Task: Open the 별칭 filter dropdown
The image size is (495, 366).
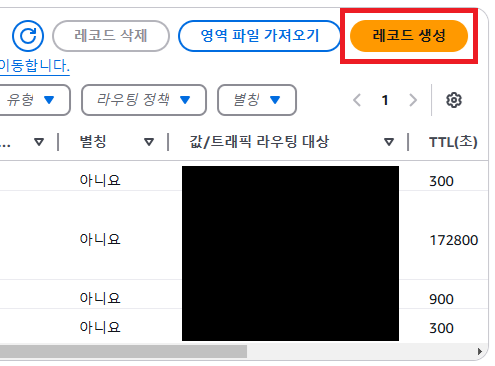Action: 257,100
